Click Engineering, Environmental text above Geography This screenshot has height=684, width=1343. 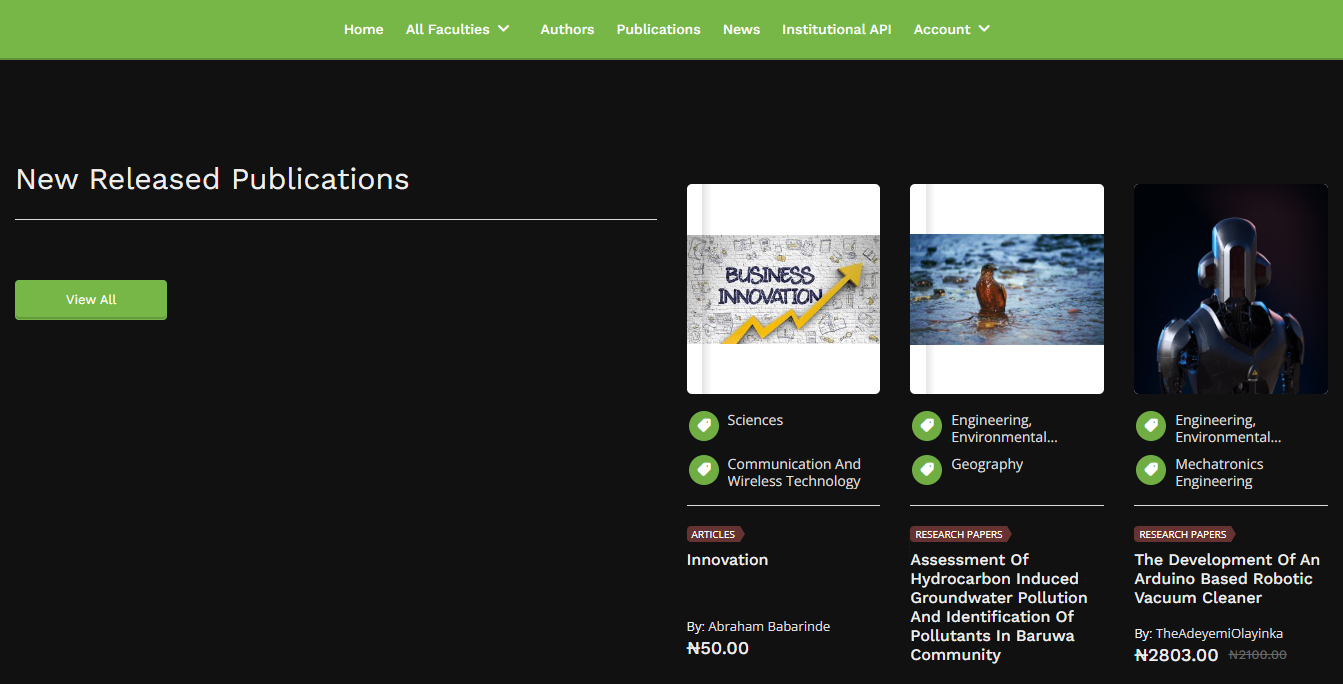click(1004, 429)
